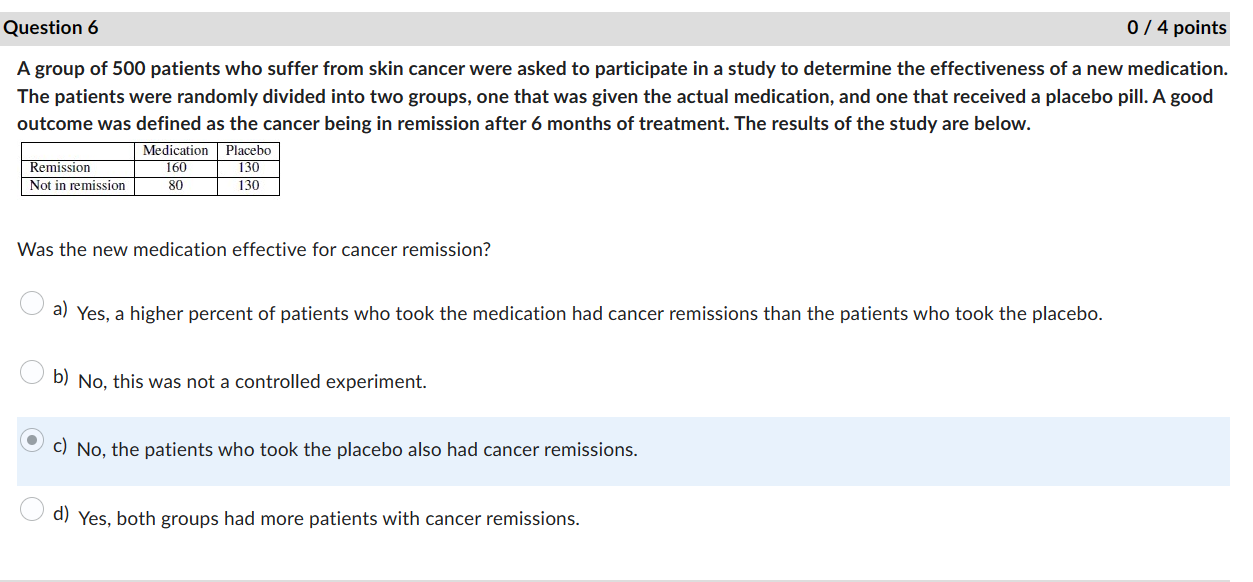Click the 160 value in the table
Viewport: 1253px width, 582px height.
175,168
